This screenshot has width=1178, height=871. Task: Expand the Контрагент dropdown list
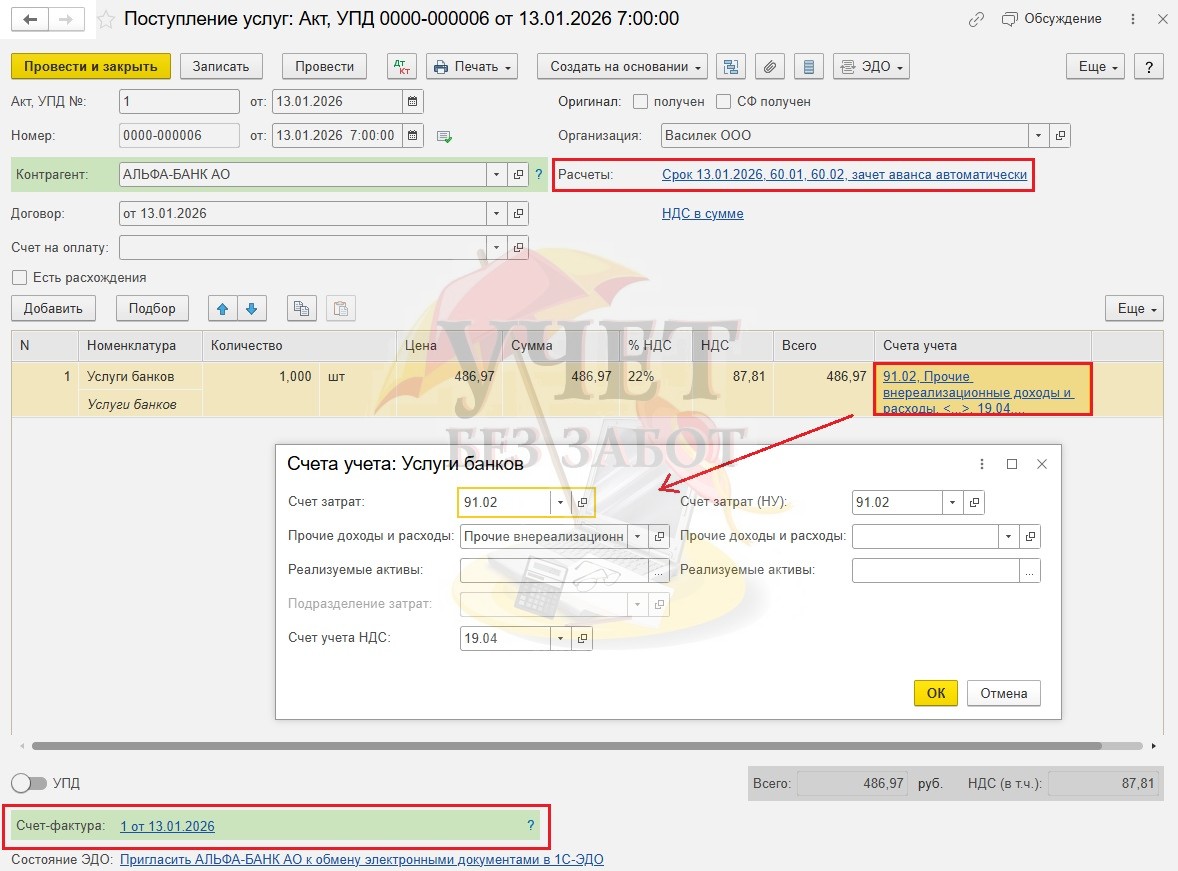pyautogui.click(x=497, y=175)
